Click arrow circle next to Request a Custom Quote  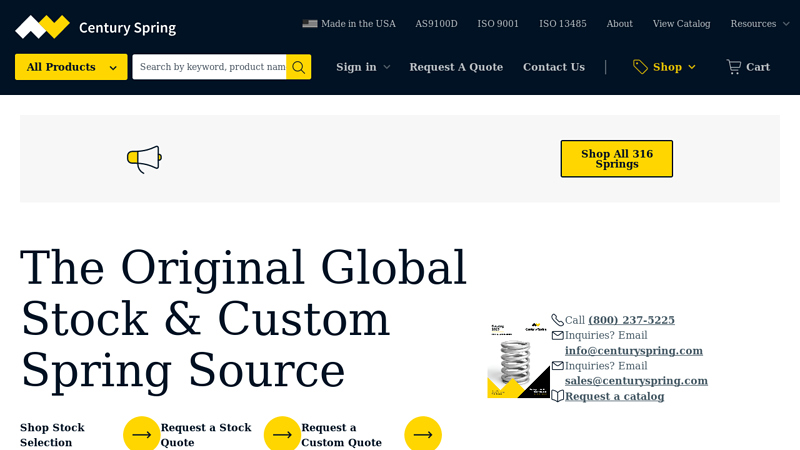pyautogui.click(x=423, y=434)
